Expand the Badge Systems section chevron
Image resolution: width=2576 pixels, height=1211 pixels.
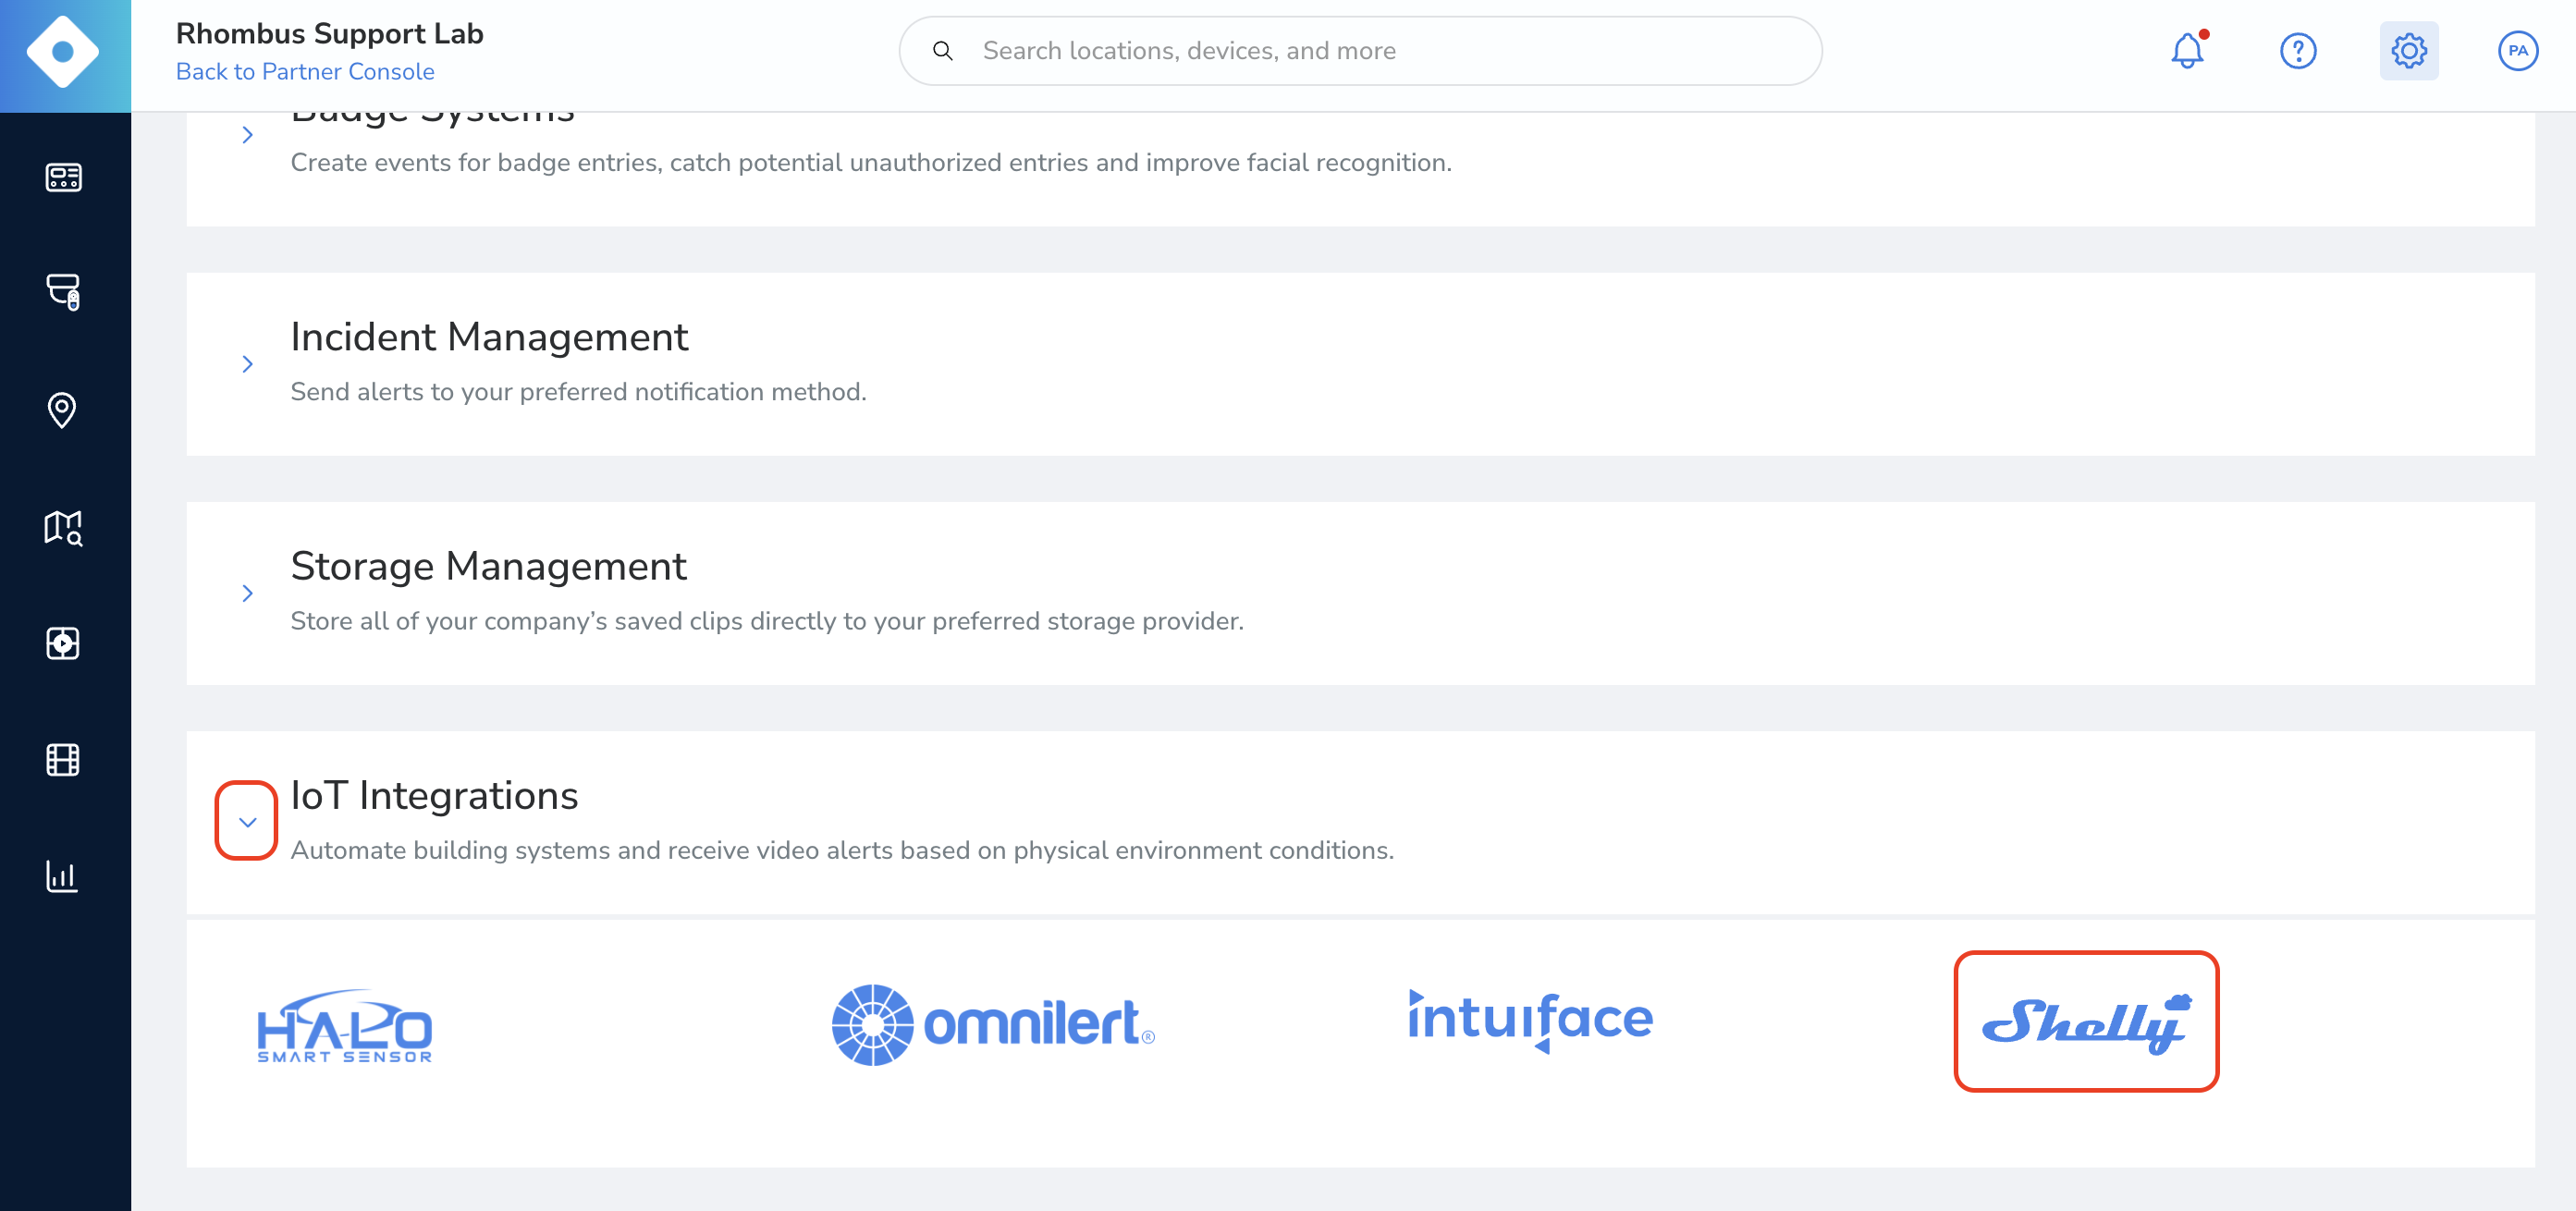247,135
